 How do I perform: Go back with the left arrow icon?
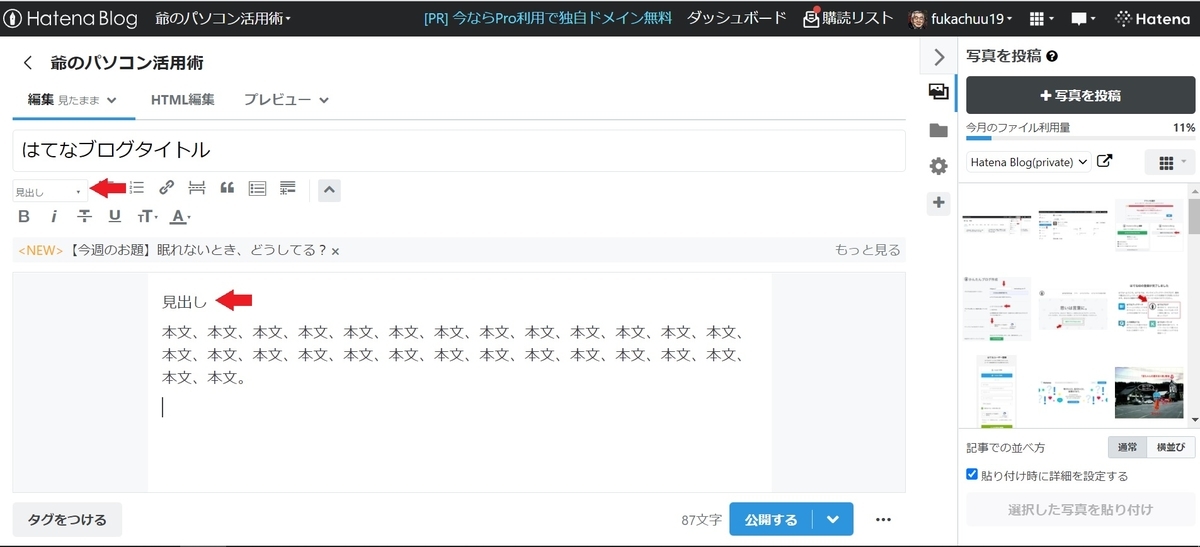(x=28, y=63)
